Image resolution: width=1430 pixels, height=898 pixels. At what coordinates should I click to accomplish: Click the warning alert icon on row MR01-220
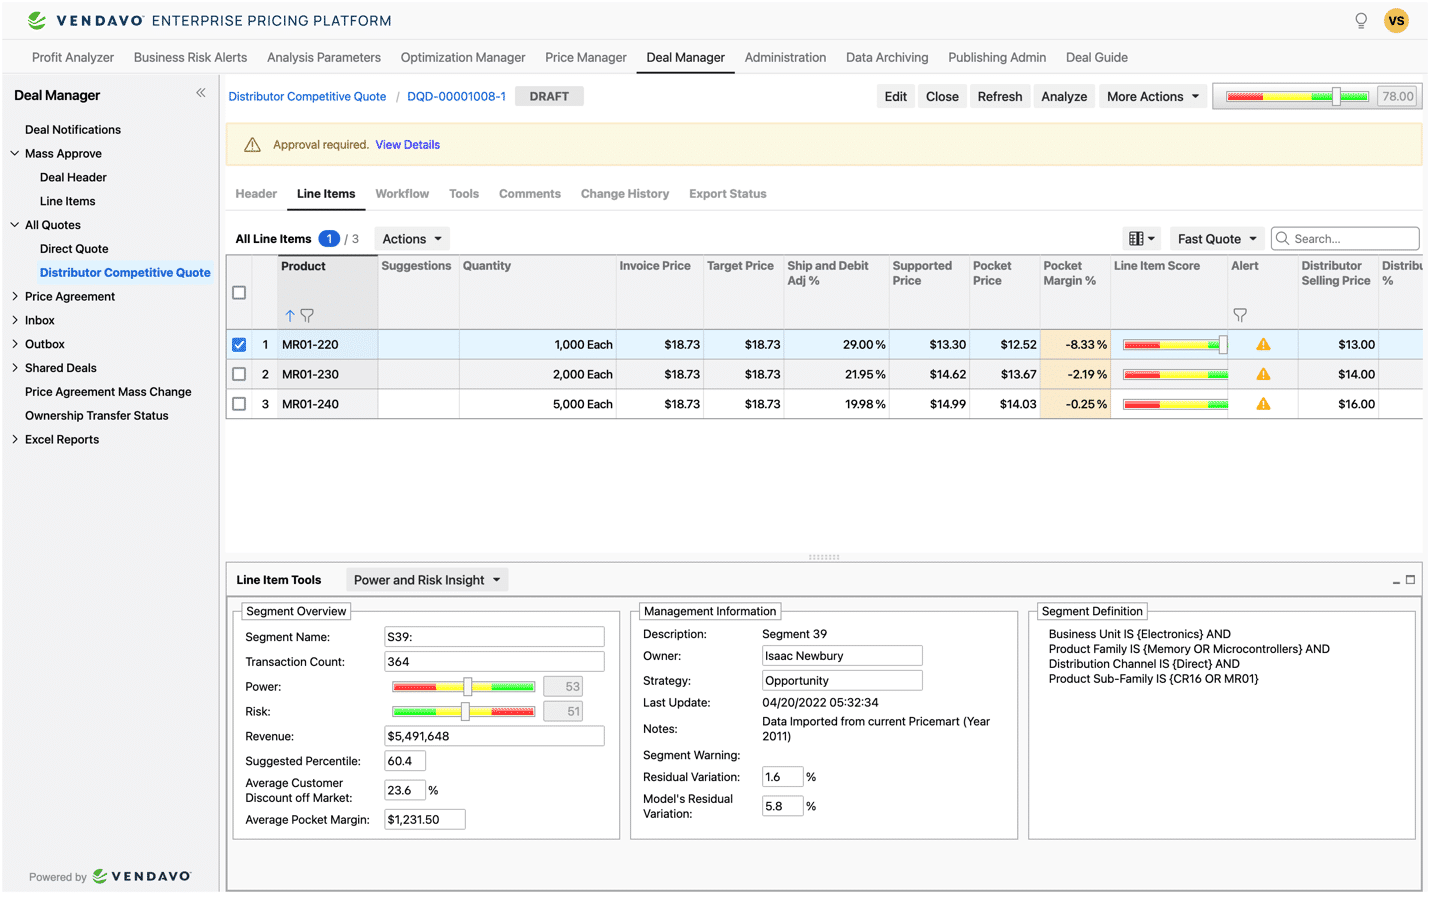point(1262,343)
